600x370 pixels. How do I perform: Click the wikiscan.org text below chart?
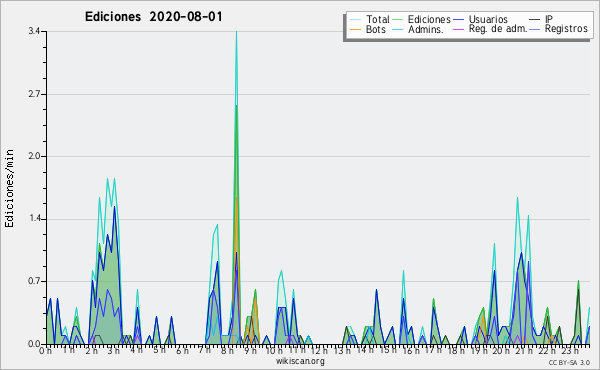(x=300, y=361)
